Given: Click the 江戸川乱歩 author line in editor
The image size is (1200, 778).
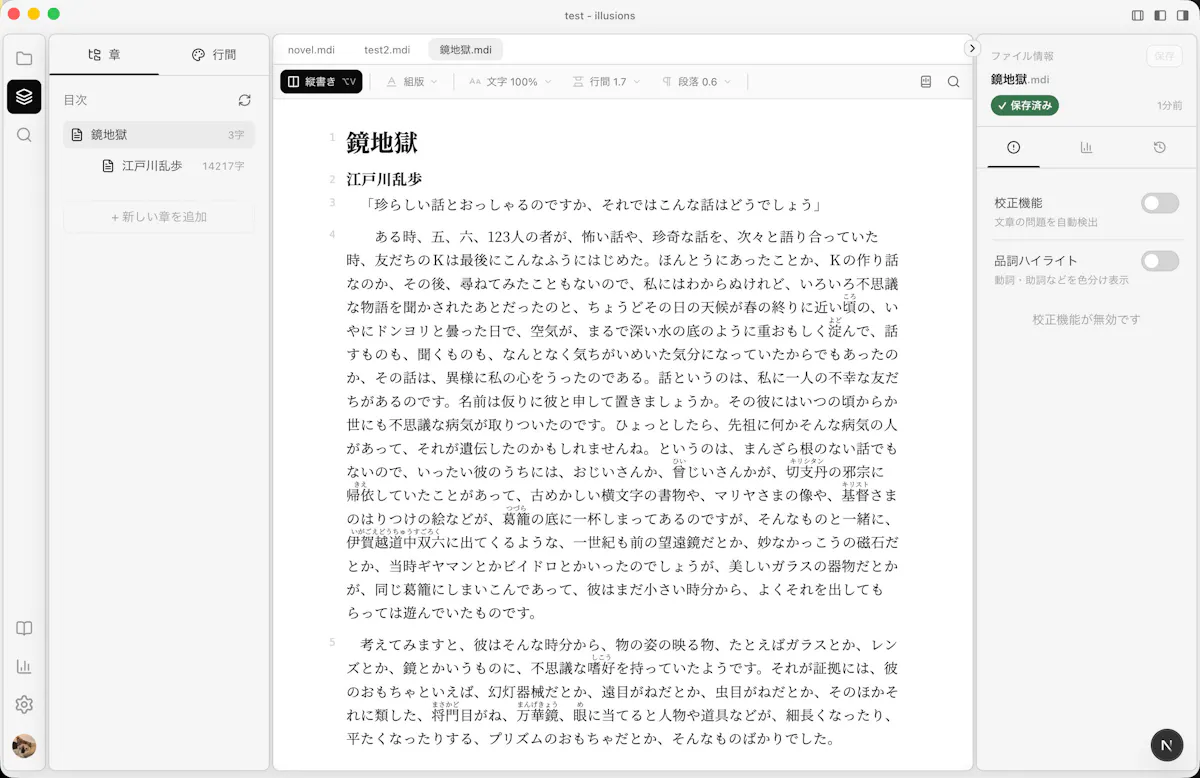Looking at the screenshot, I should tap(384, 180).
